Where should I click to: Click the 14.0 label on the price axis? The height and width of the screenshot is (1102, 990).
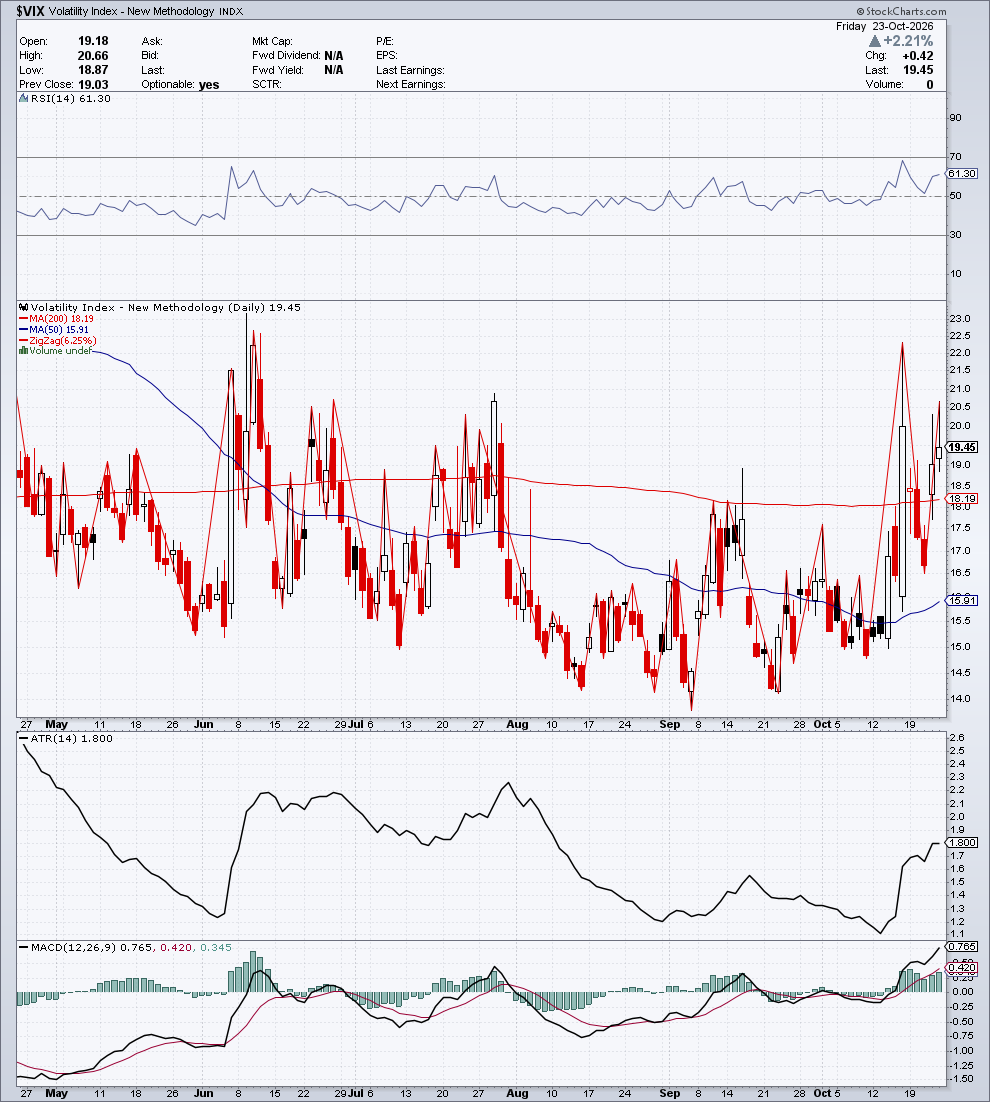pos(960,699)
